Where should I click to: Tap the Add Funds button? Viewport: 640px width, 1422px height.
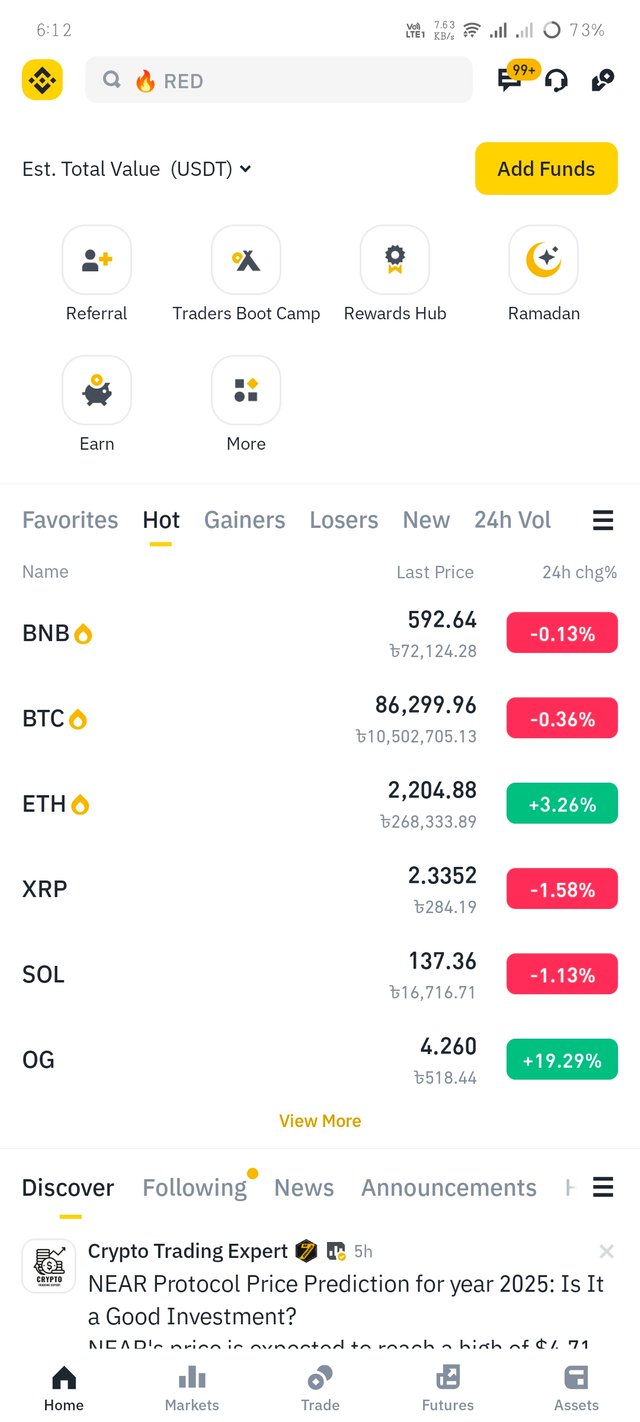tap(546, 169)
